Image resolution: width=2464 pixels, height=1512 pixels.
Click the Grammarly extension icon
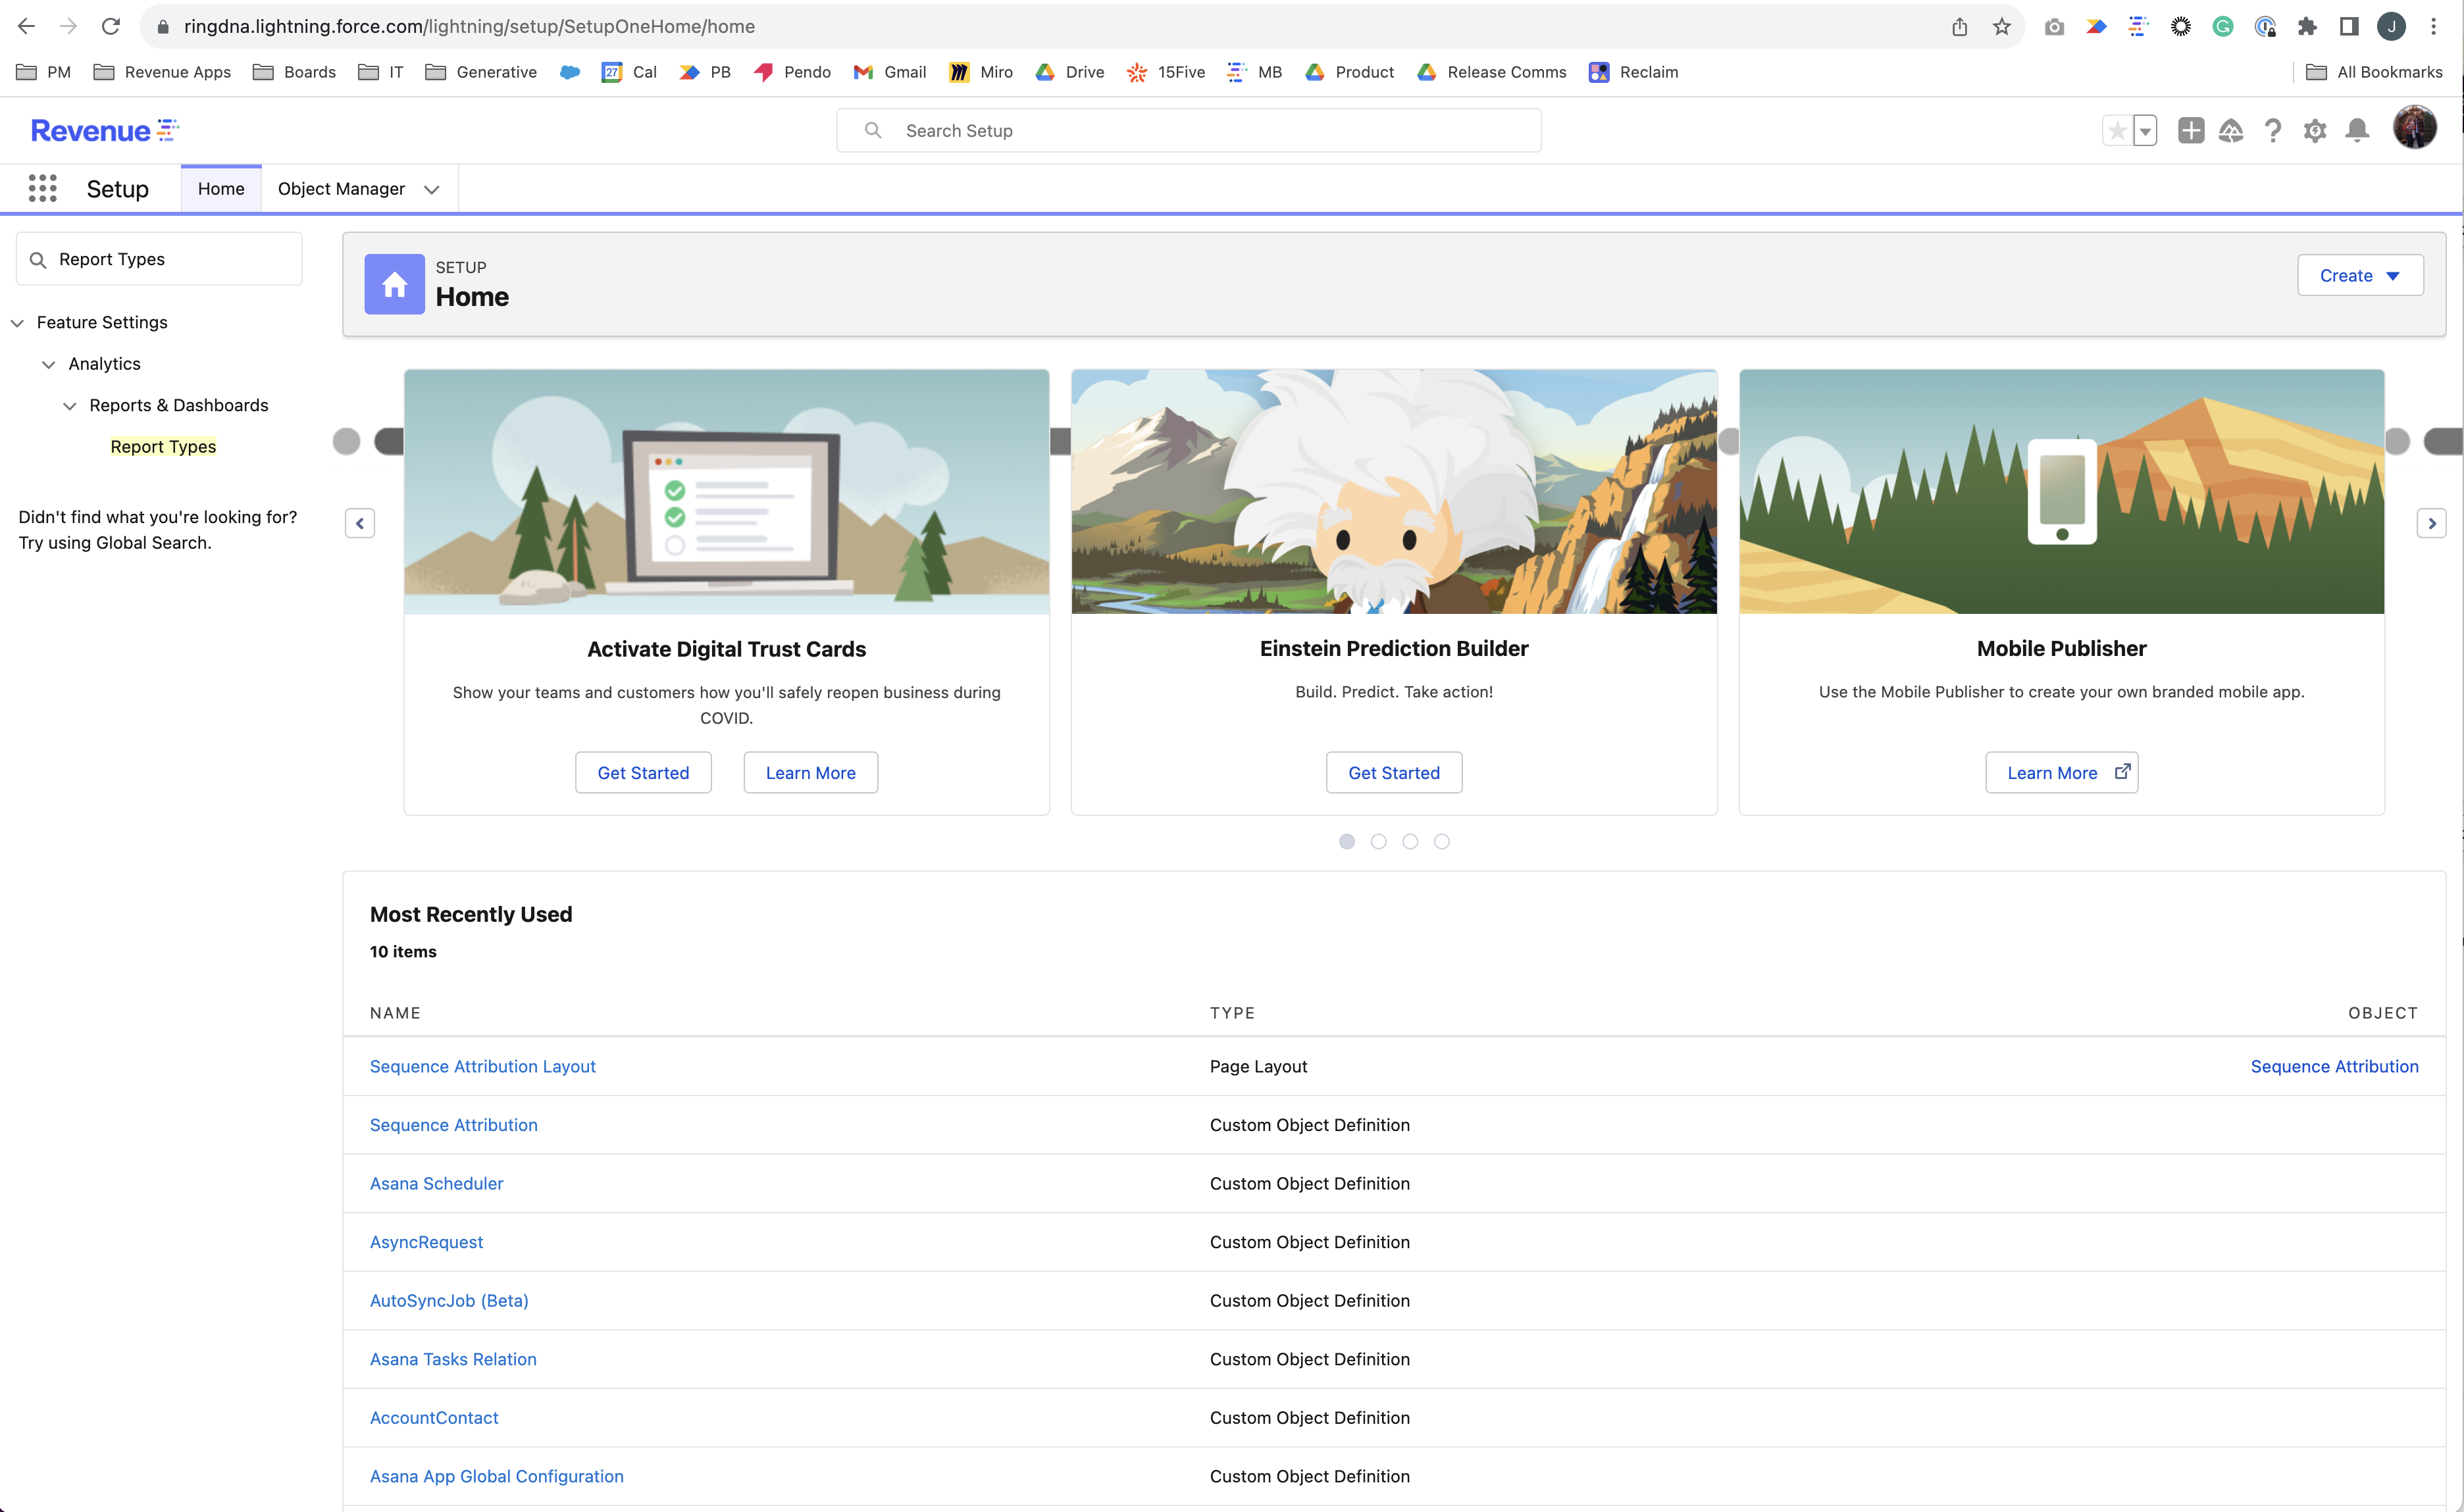(2223, 26)
